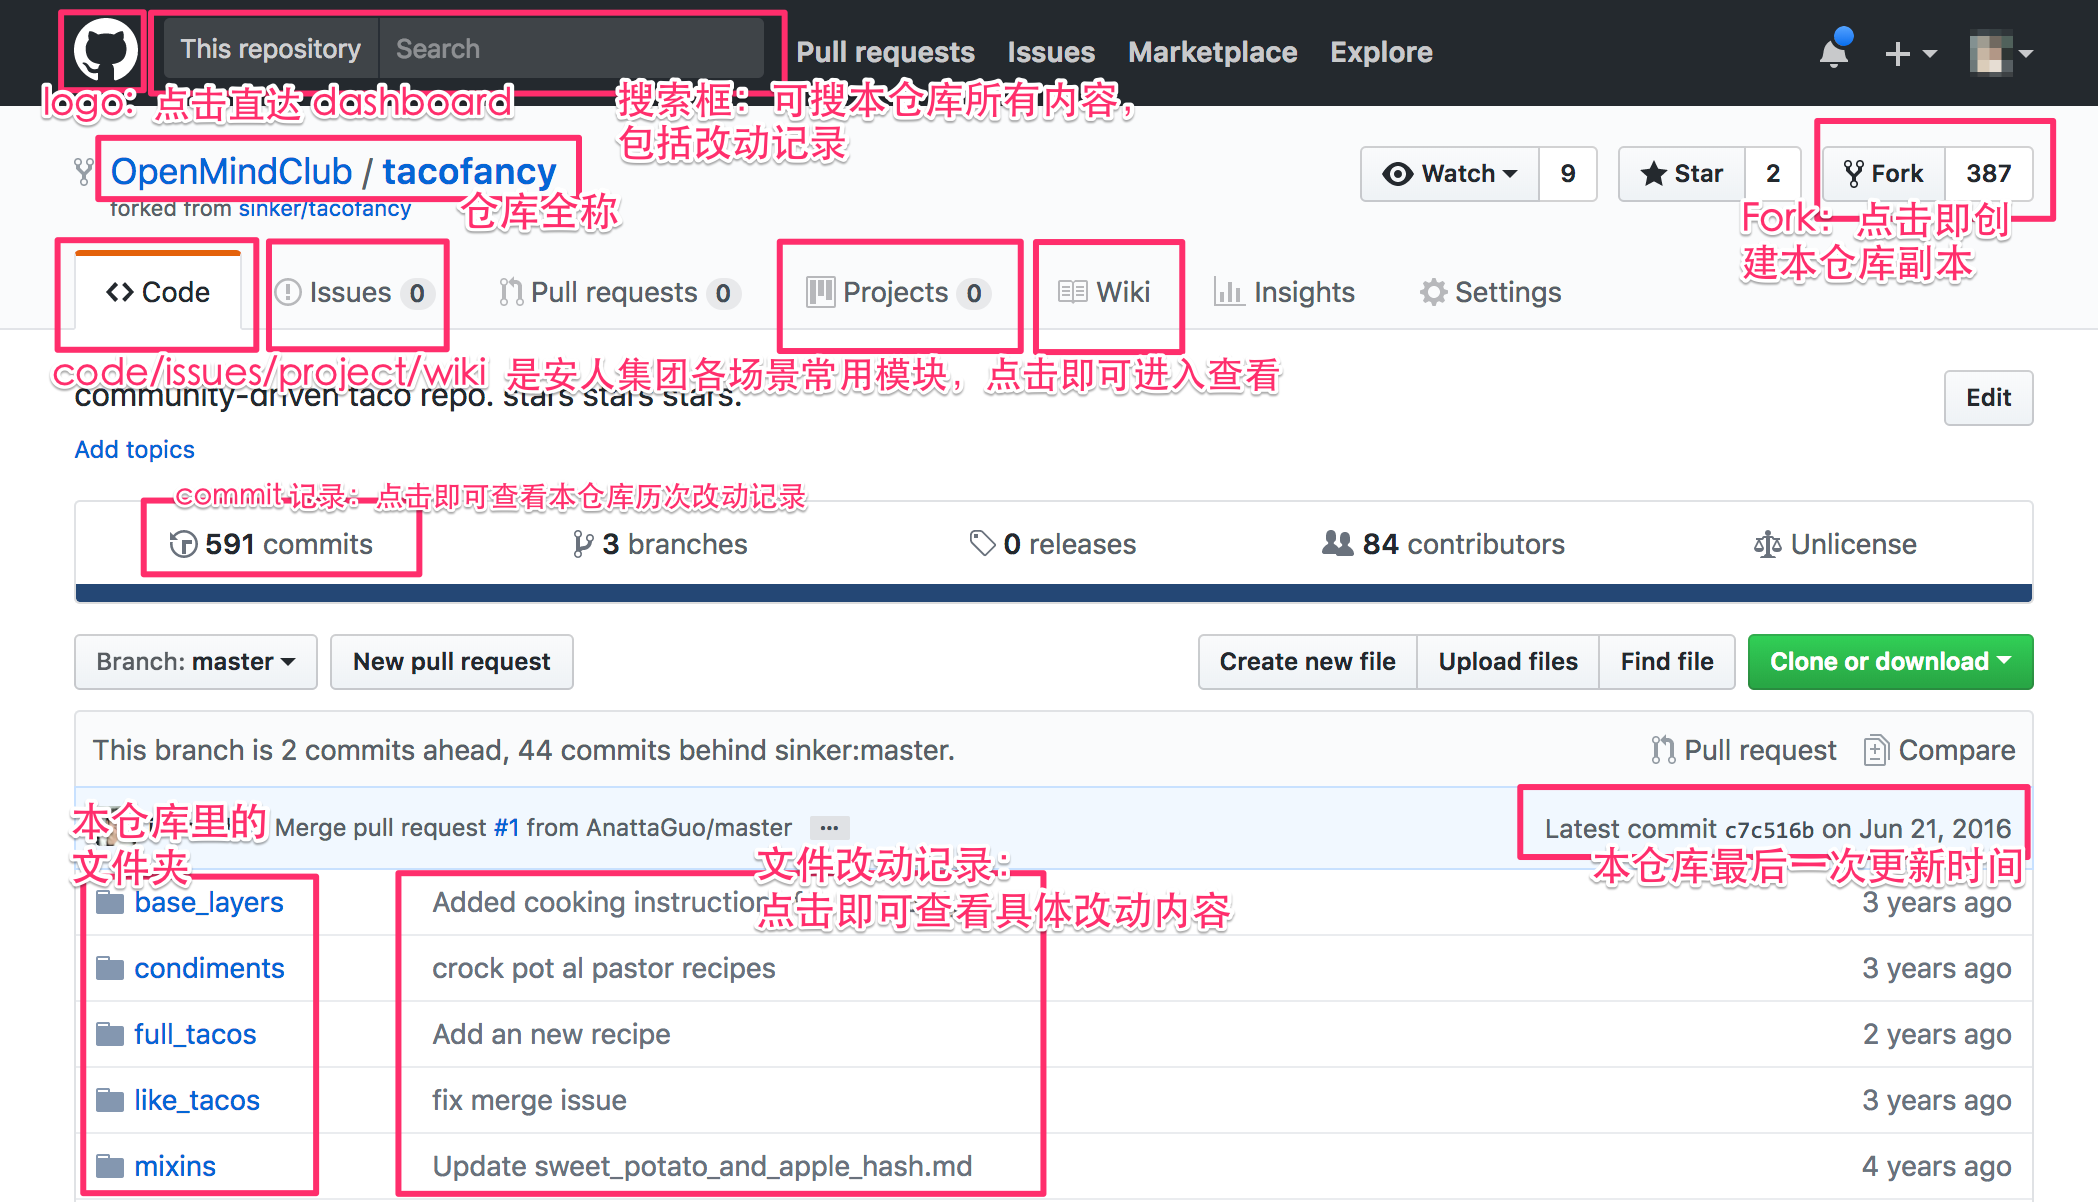Go to Pull requests in top navigation
The width and height of the screenshot is (2098, 1202).
point(885,52)
